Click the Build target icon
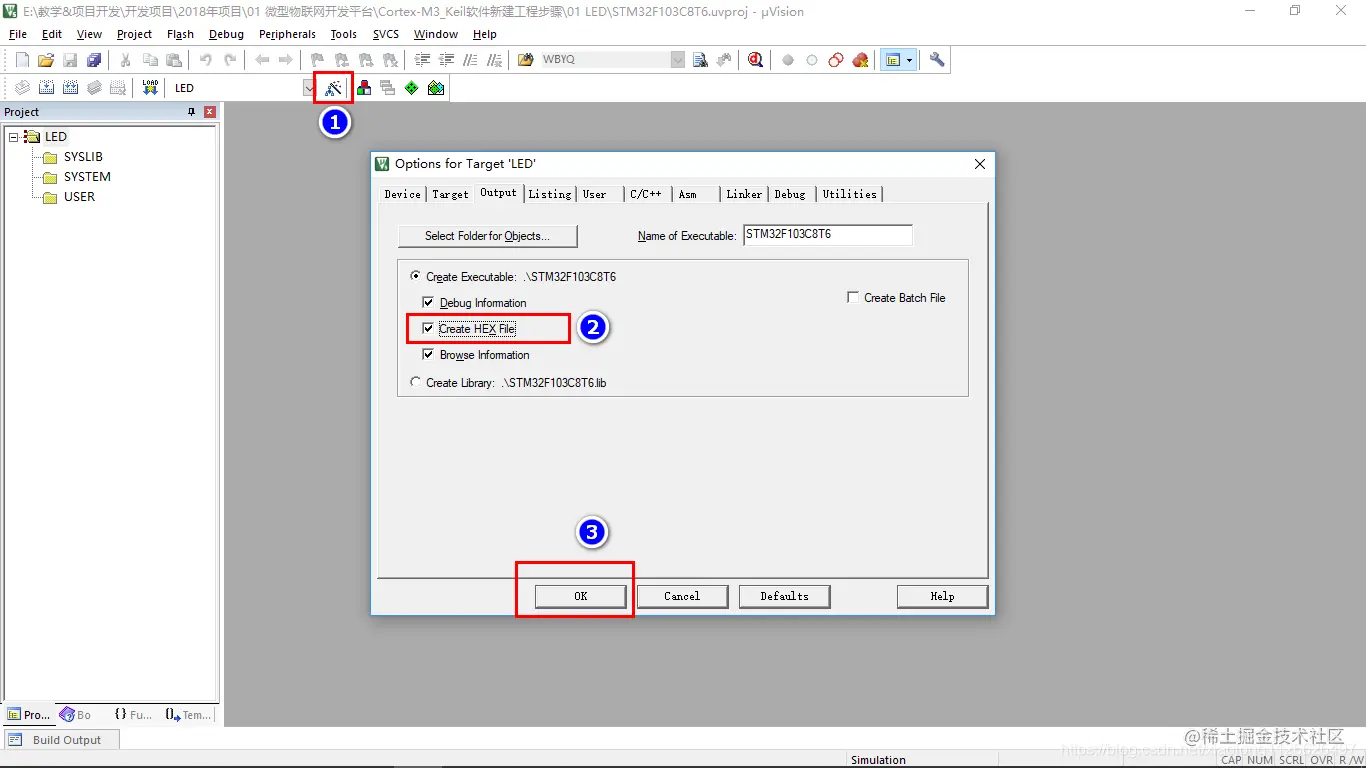The image size is (1366, 768). tap(46, 88)
